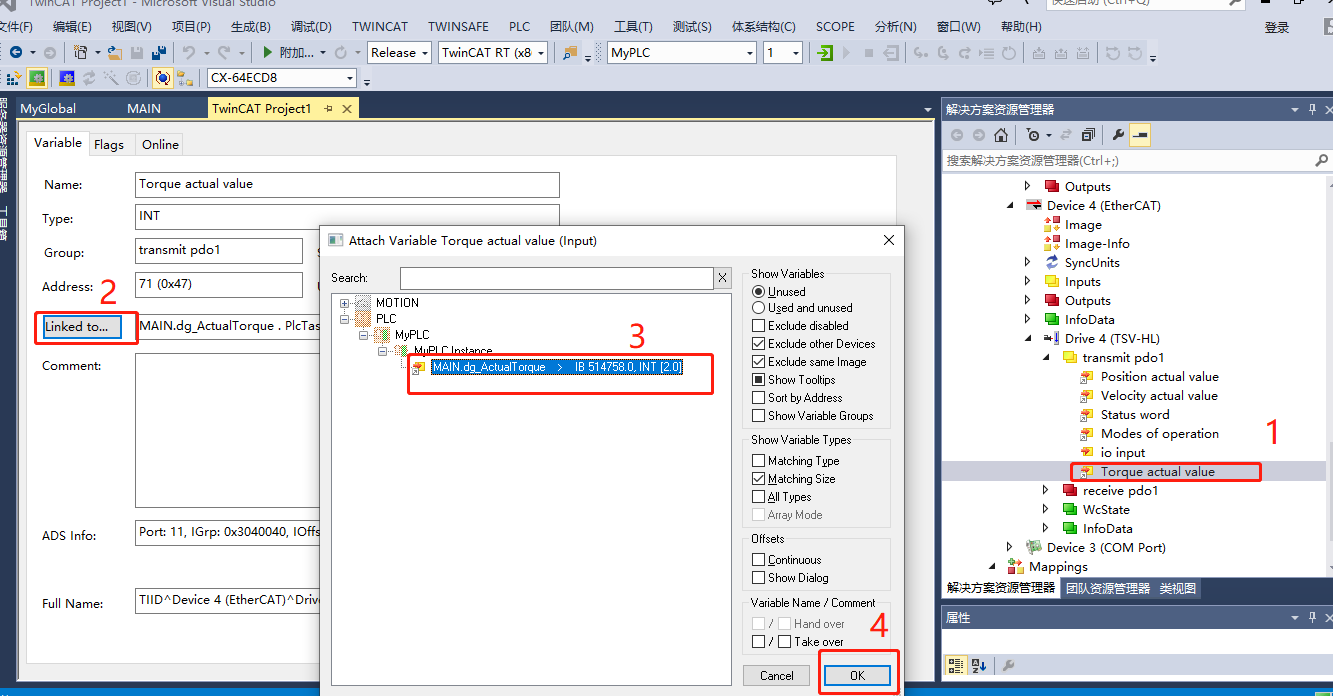The image size is (1333, 696).
Task: Click the categorized view icon in properties panel
Action: [956, 665]
